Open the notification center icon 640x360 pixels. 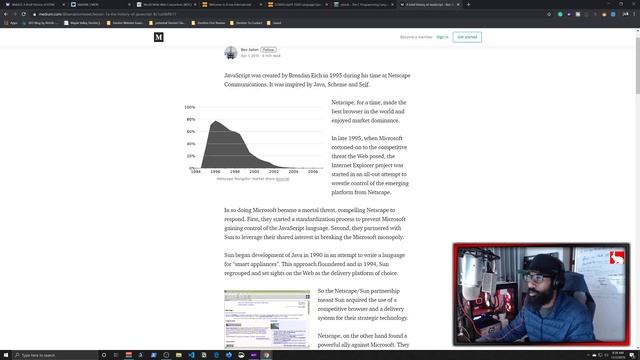click(x=632, y=355)
